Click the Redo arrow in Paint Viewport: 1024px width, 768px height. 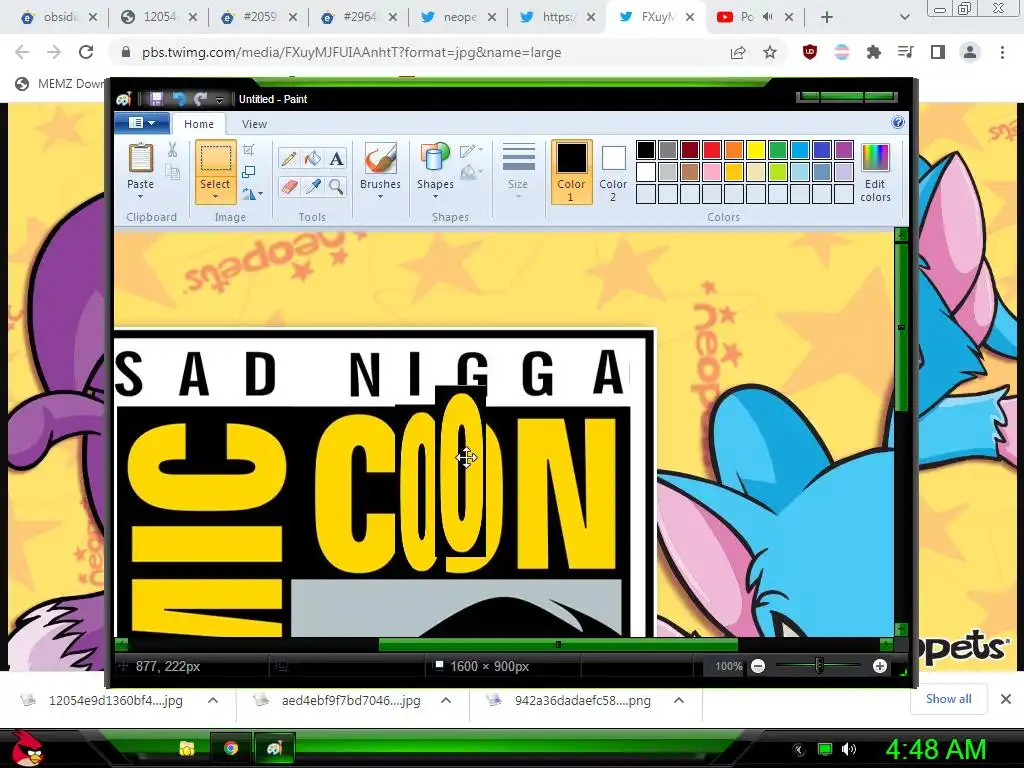pos(200,99)
